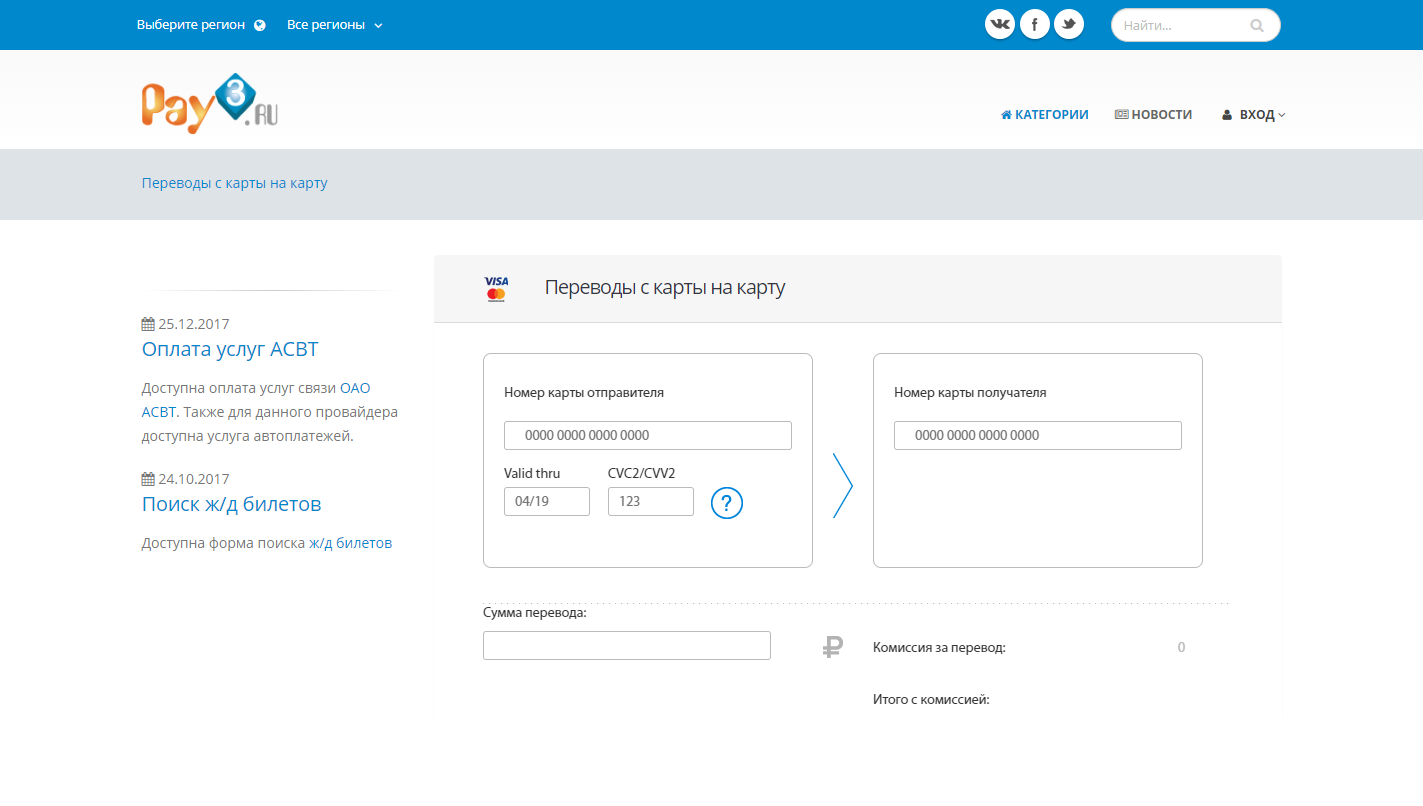The width and height of the screenshot is (1423, 806).
Task: Open the Twitter social icon
Action: tap(1068, 23)
